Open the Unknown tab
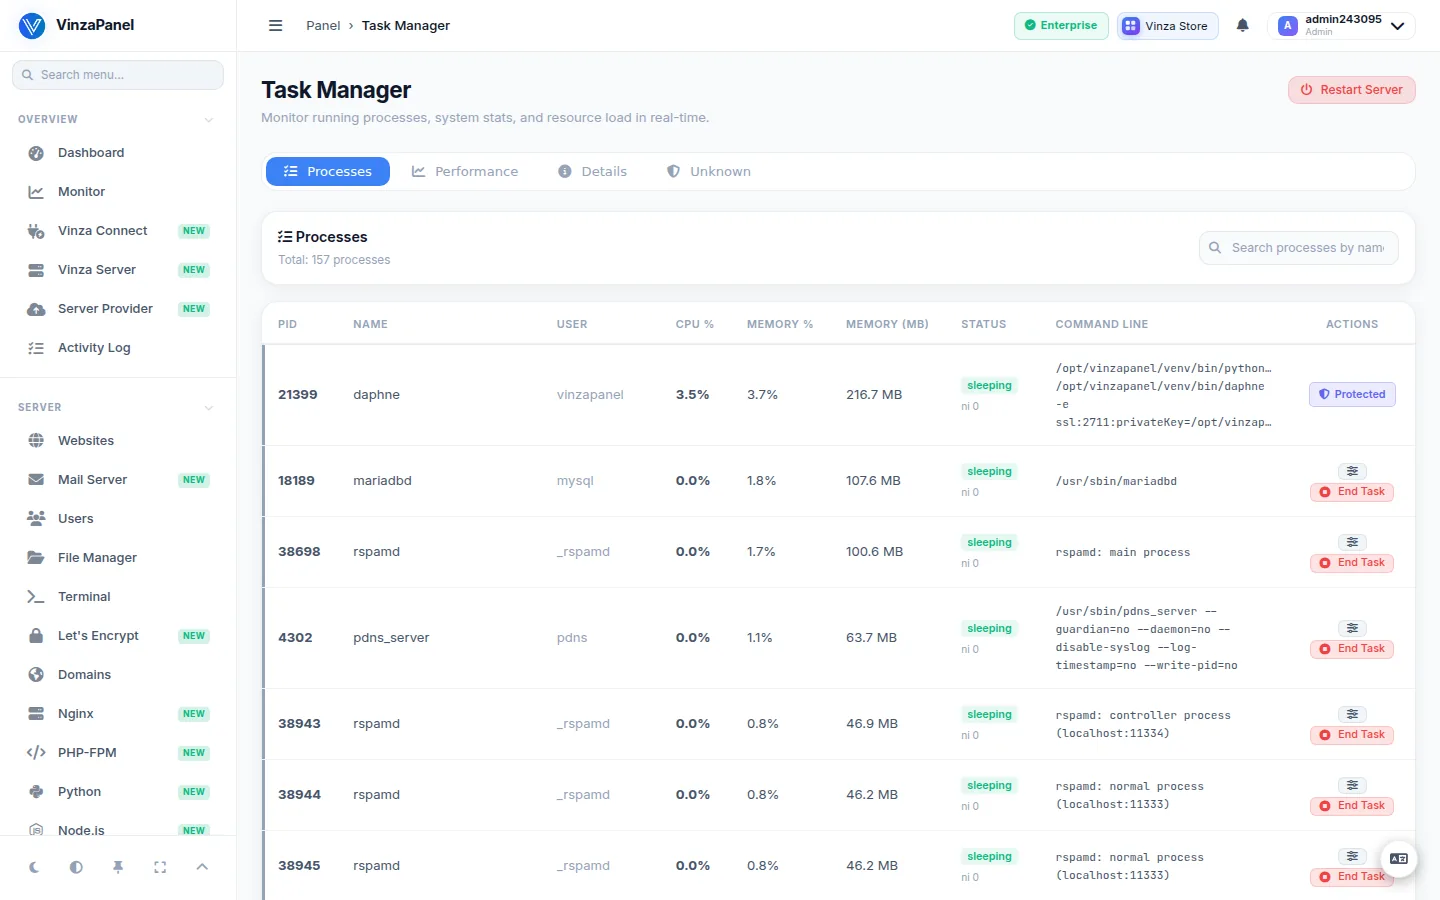 tap(709, 172)
